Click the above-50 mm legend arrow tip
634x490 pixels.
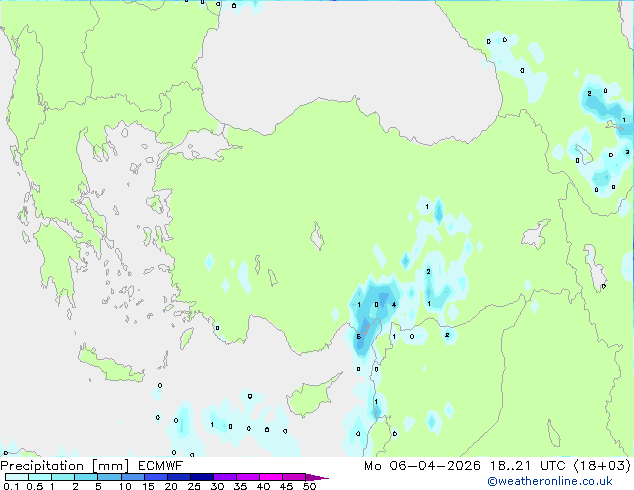pos(317,478)
